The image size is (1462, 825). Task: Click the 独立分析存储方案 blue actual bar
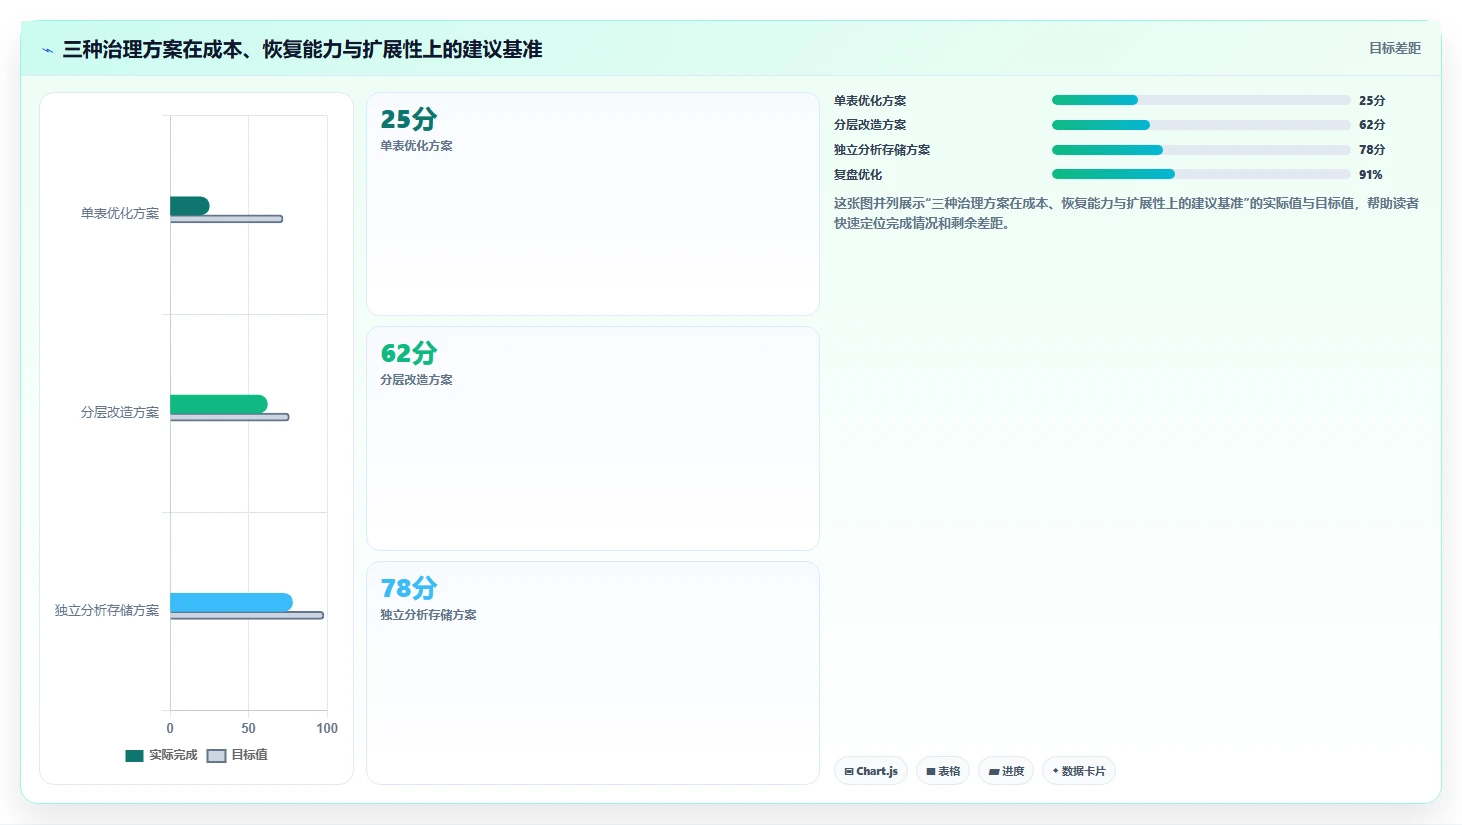click(231, 602)
